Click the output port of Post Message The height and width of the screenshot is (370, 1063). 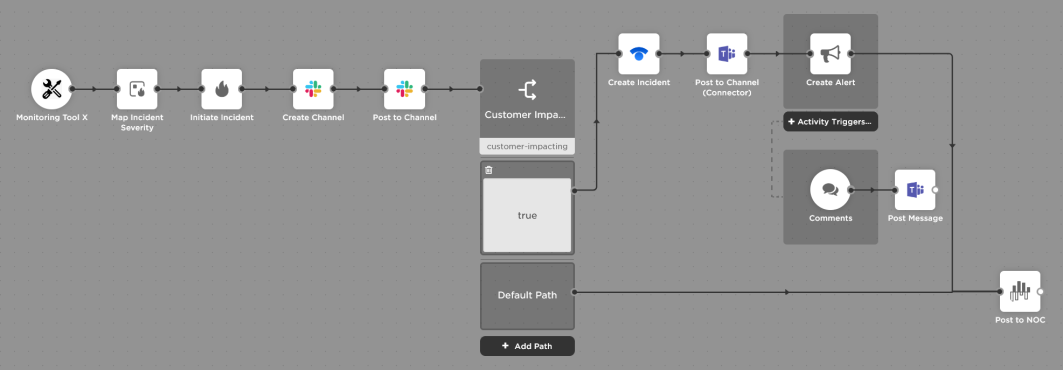tap(936, 190)
